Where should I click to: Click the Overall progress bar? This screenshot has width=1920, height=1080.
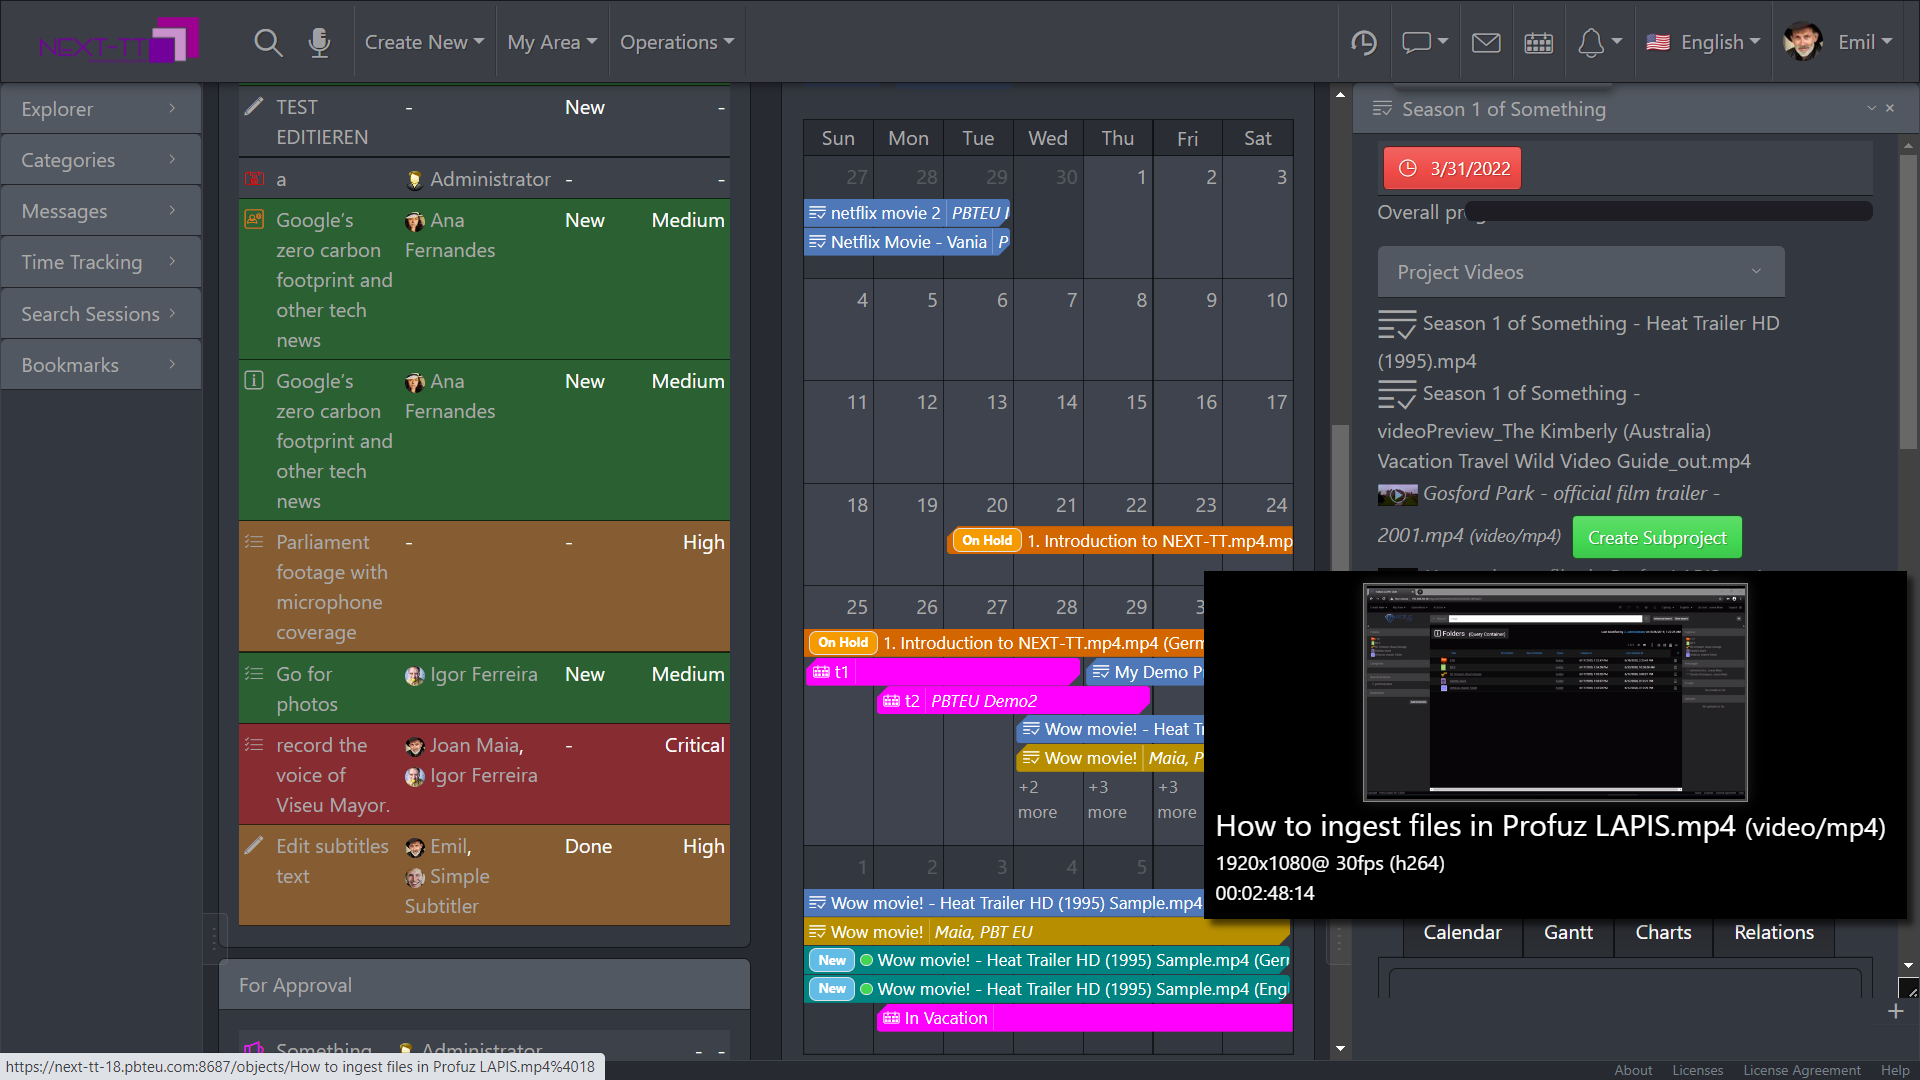point(1670,211)
